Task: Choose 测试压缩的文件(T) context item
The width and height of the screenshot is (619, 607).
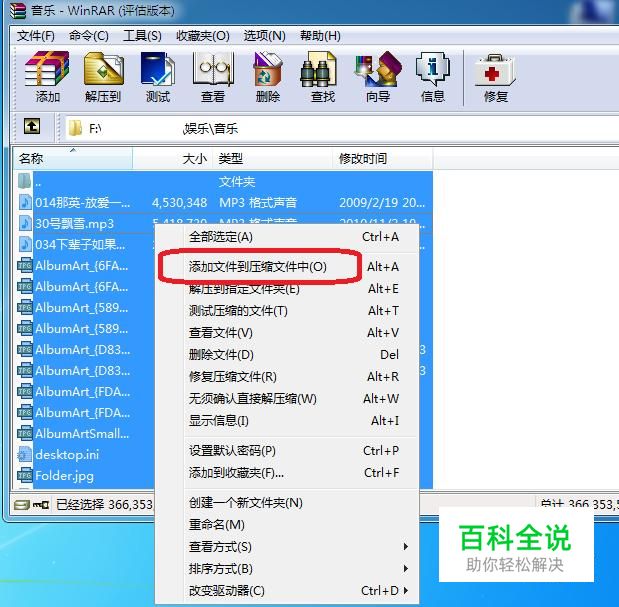Action: [x=287, y=311]
